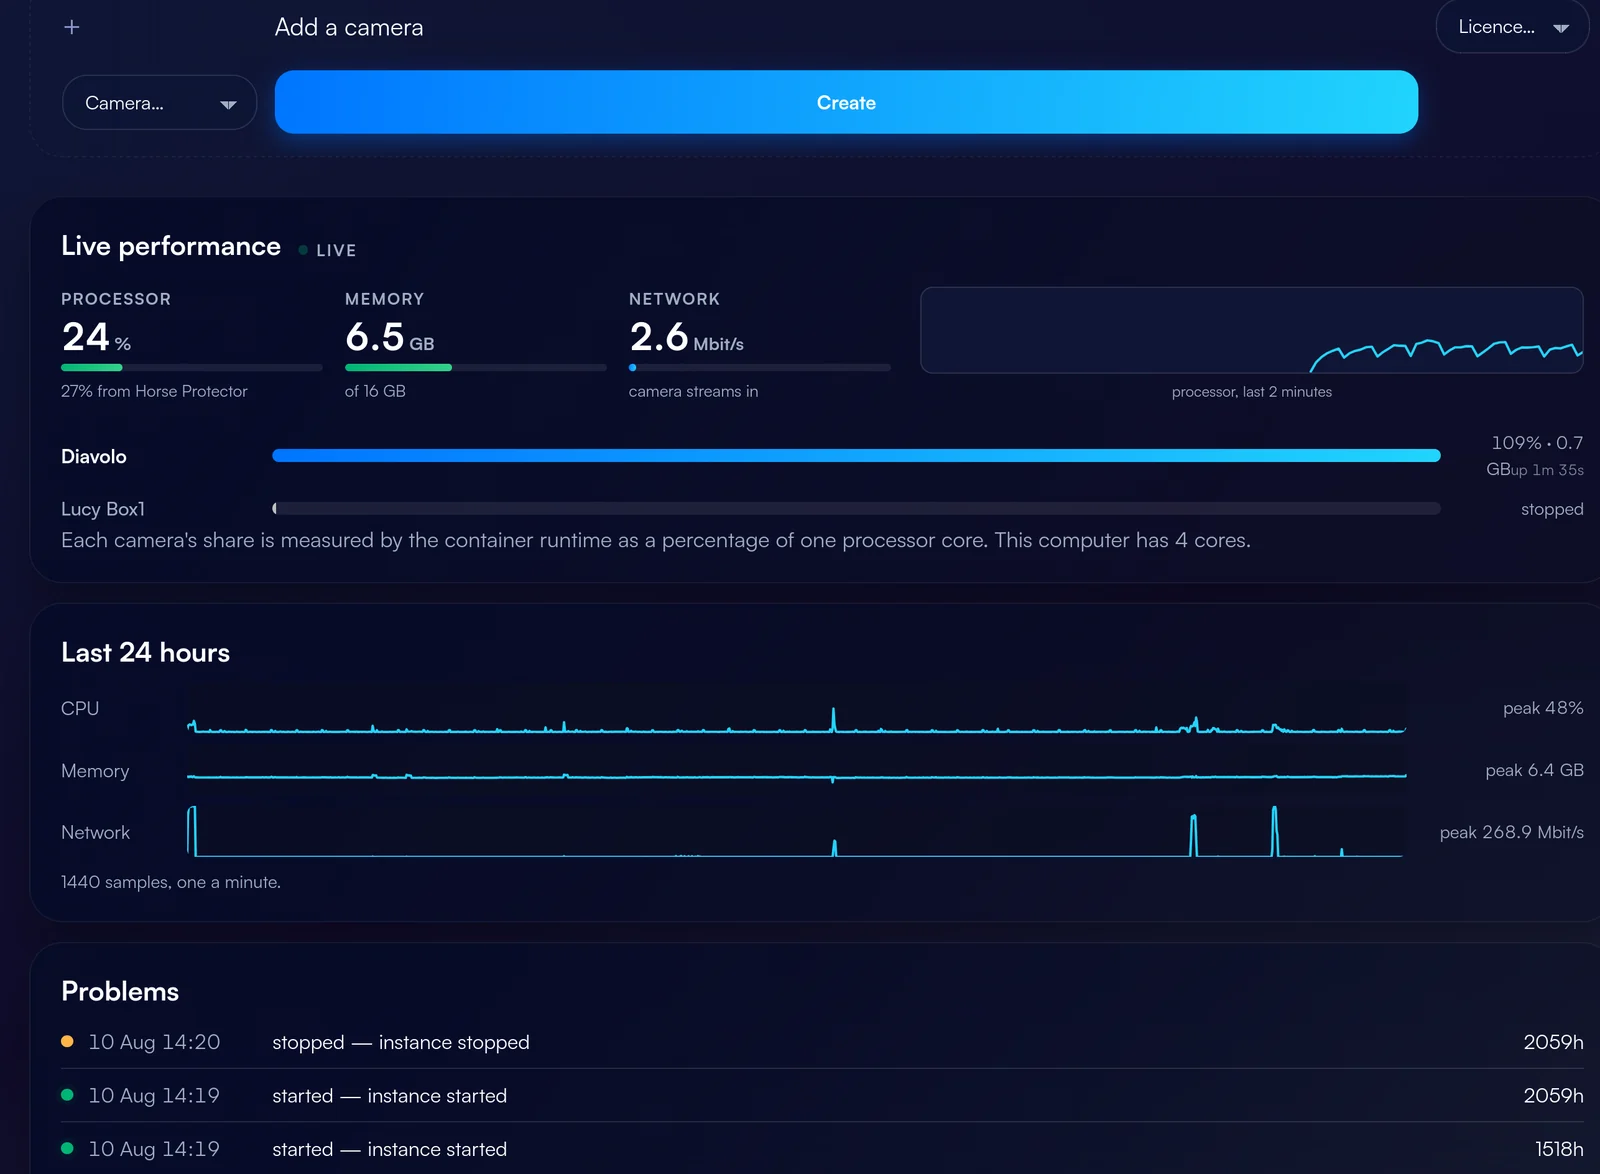Click Diavolo's CPU share bar

click(x=856, y=456)
